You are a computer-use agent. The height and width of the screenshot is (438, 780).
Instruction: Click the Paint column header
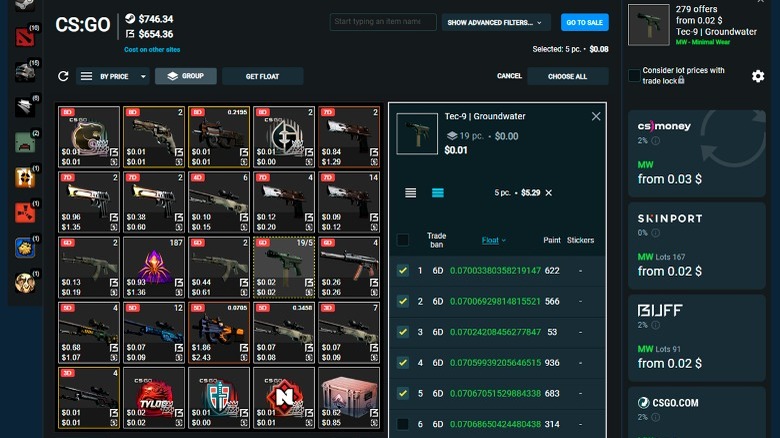[x=552, y=240]
